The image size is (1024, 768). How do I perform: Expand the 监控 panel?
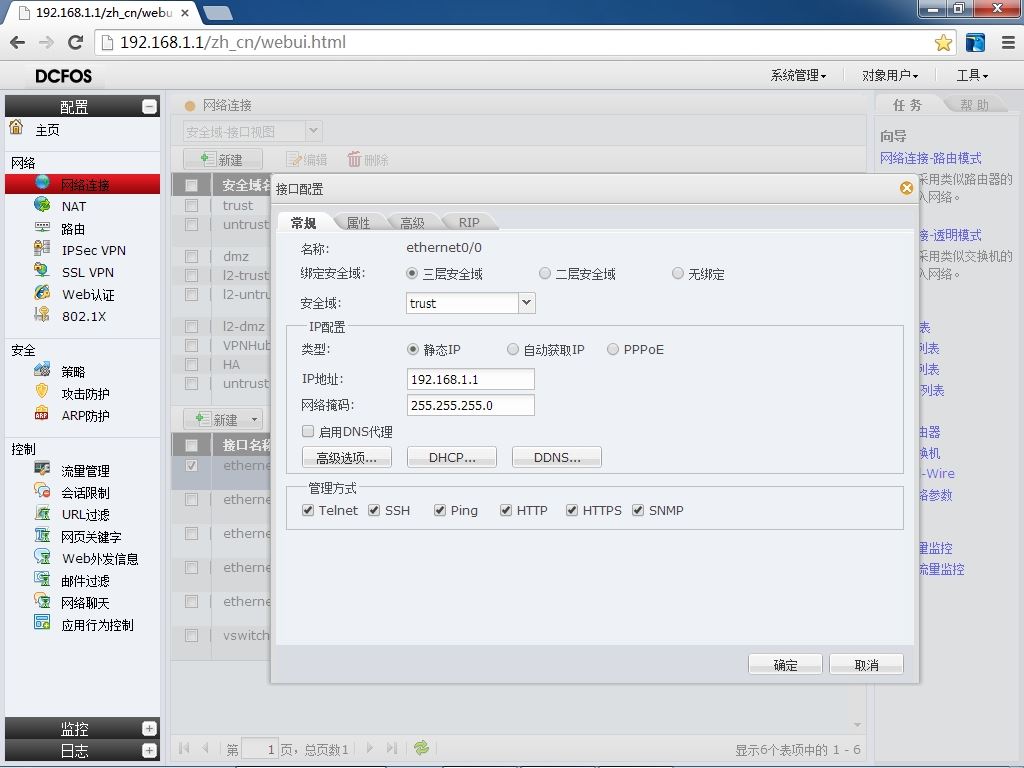click(149, 728)
